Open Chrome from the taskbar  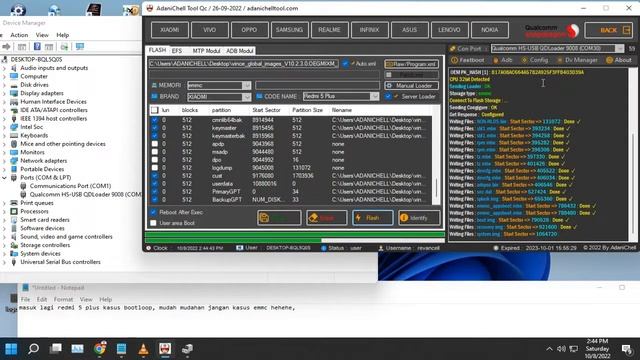pyautogui.click(x=100, y=349)
